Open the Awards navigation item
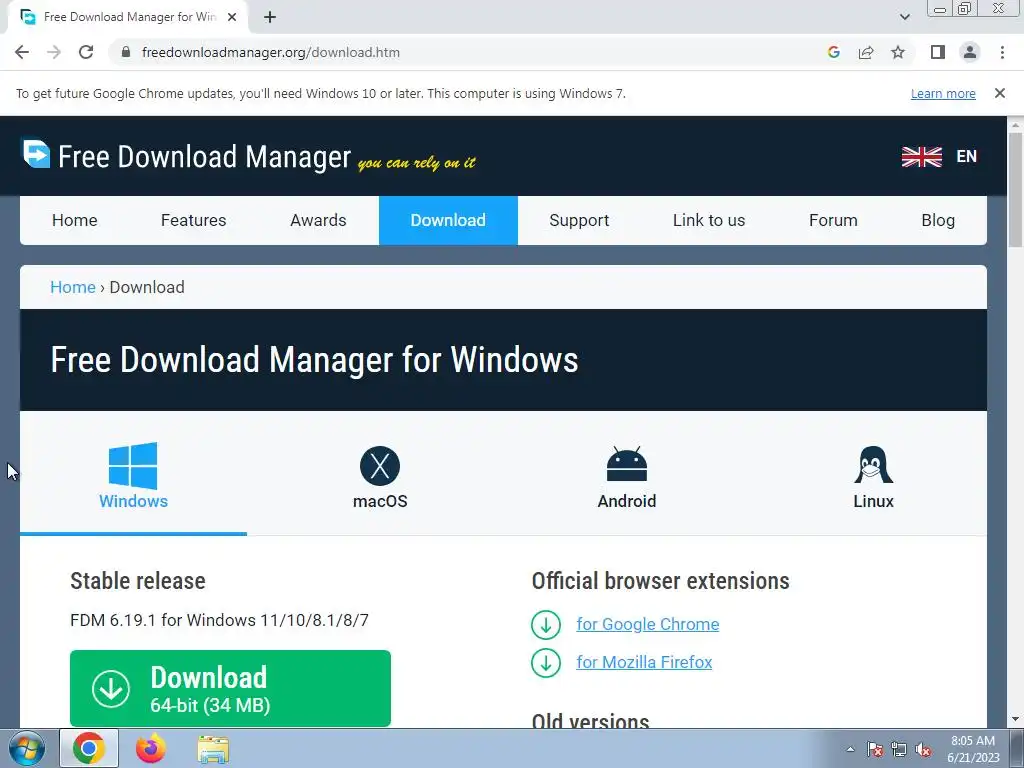Viewport: 1024px width, 768px height. [x=318, y=221]
